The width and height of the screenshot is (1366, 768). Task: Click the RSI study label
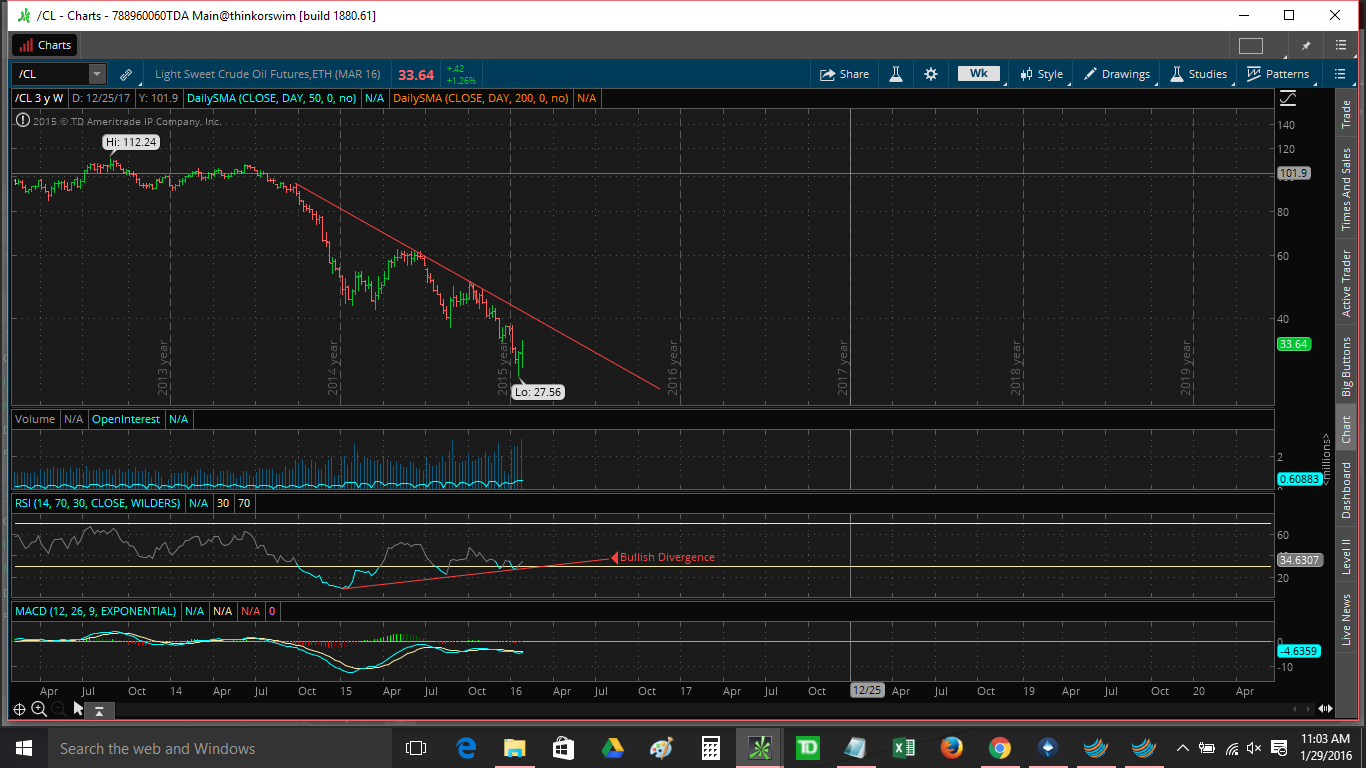pyautogui.click(x=97, y=503)
